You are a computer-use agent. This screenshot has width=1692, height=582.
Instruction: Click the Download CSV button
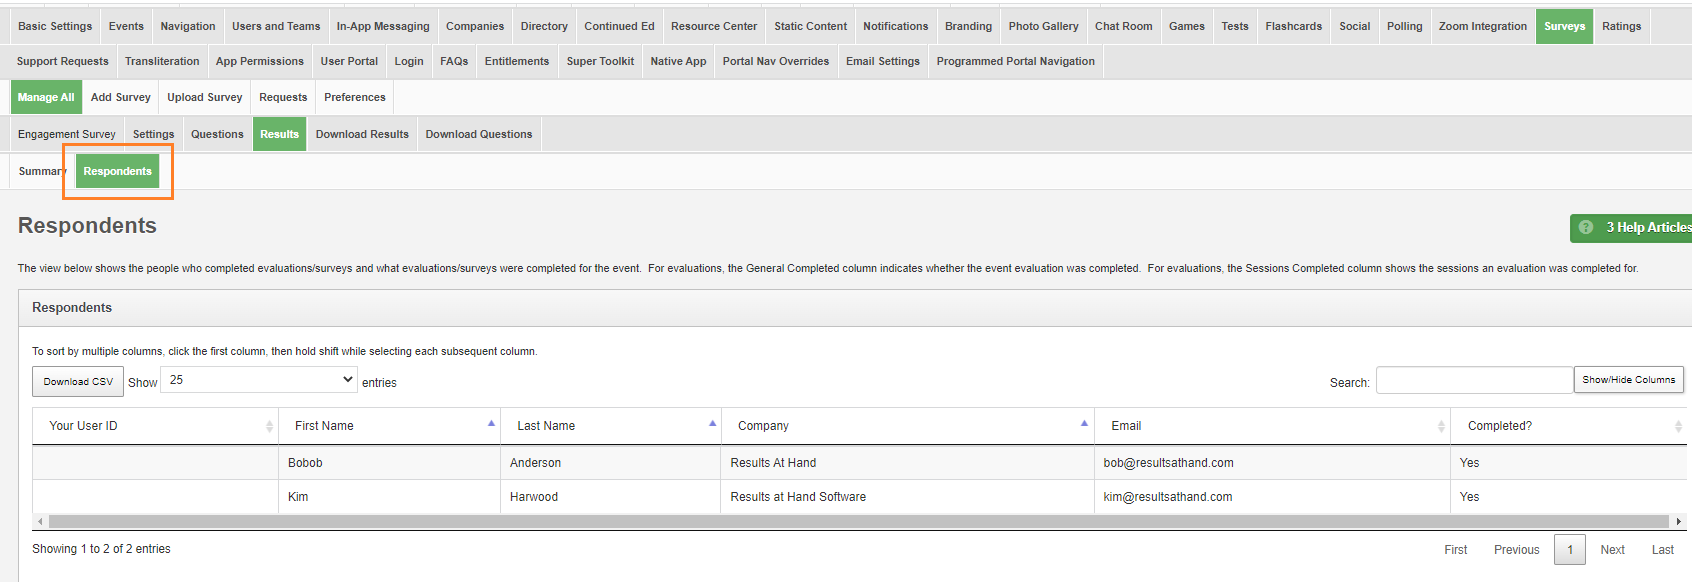point(78,382)
